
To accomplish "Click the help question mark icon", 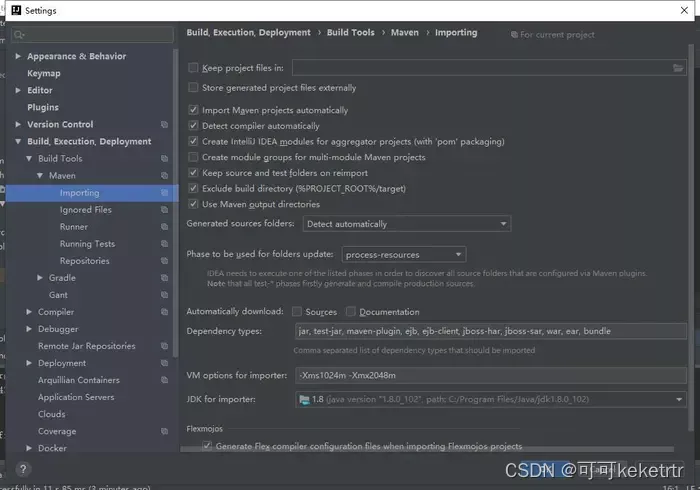I will 23,469.
